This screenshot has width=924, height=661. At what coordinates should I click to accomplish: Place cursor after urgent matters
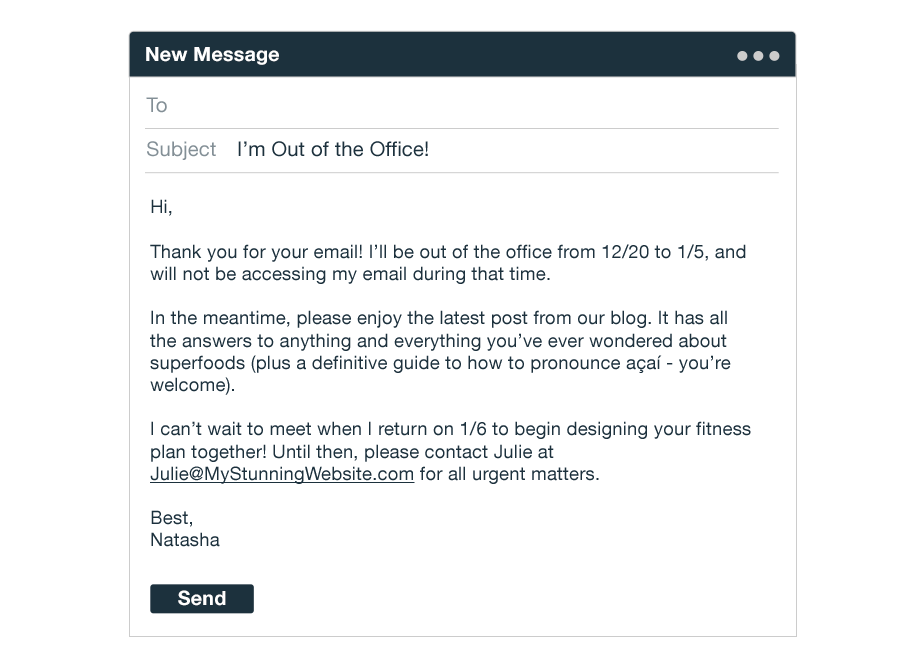click(600, 474)
